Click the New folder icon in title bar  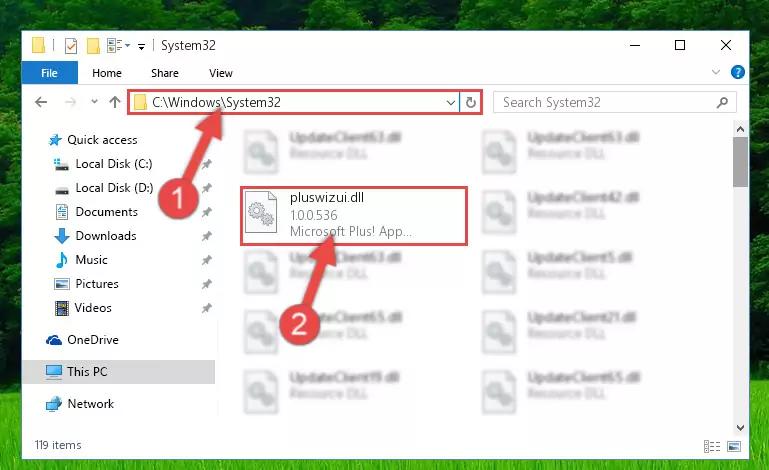pos(93,46)
